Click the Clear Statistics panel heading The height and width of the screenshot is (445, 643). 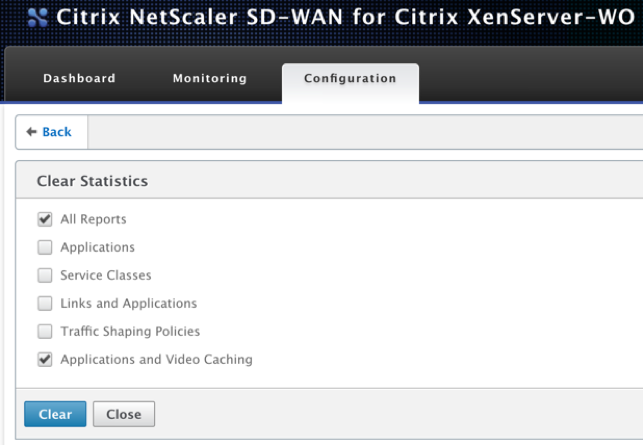92,181
